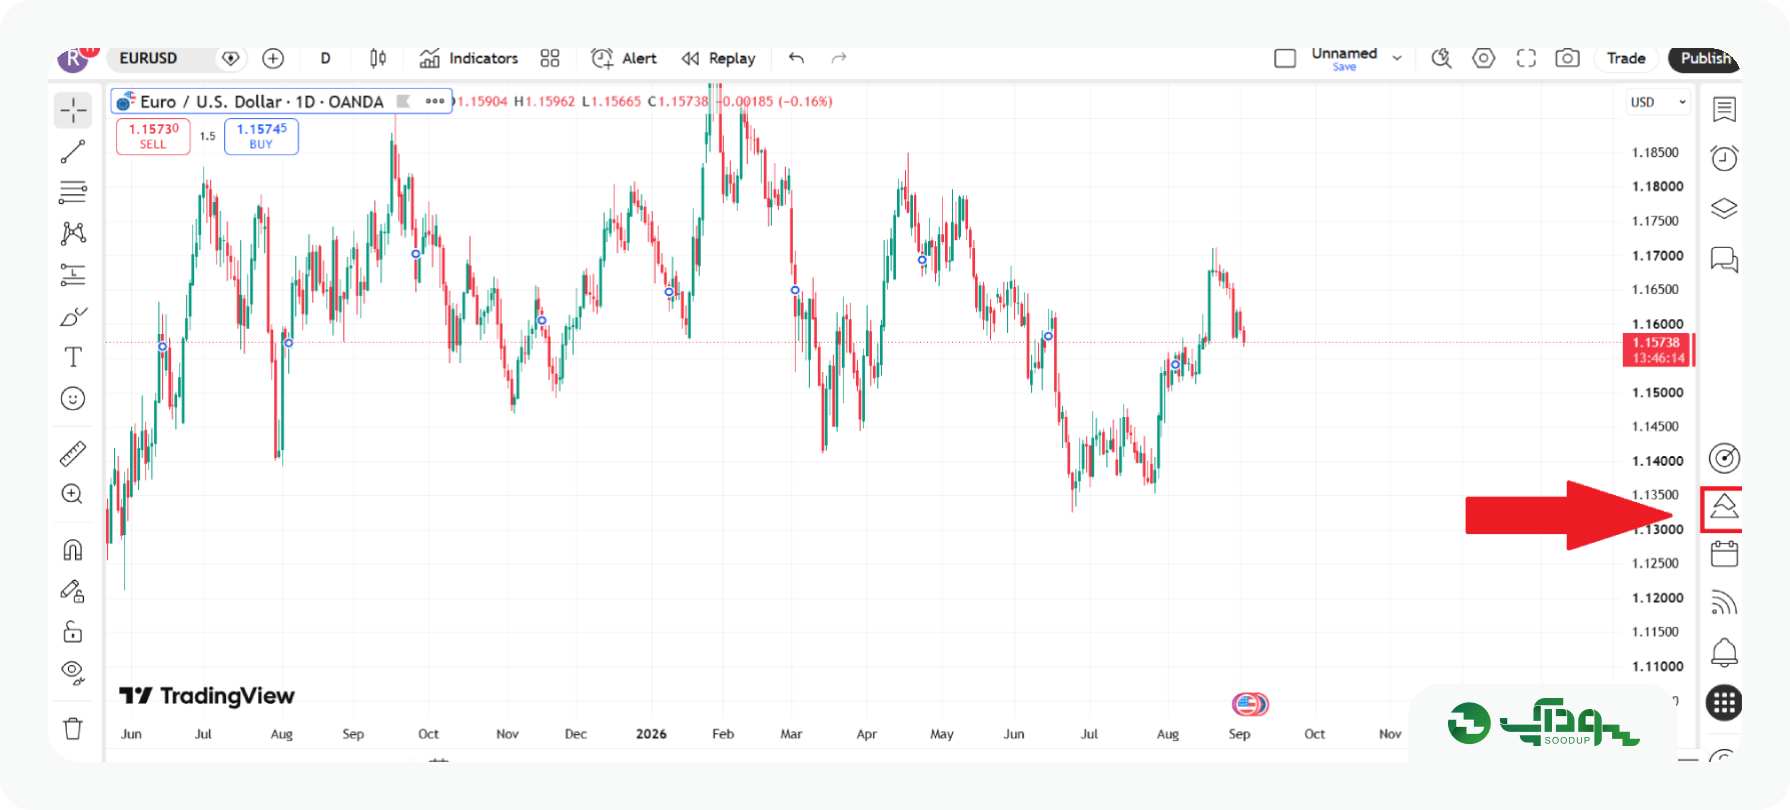Open quick search in top toolbar
This screenshot has height=810, width=1790.
(1441, 58)
